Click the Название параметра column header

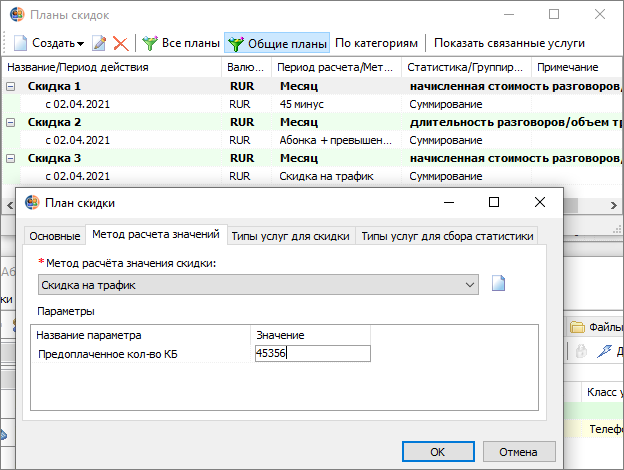click(x=140, y=335)
